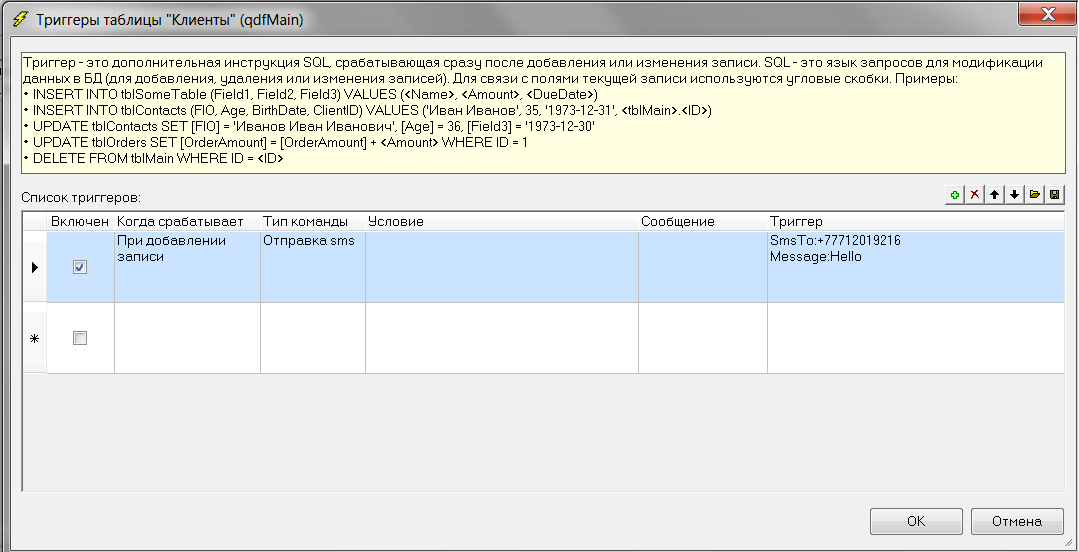Open the 'При добавлении записи' cell dropdown

(187, 267)
